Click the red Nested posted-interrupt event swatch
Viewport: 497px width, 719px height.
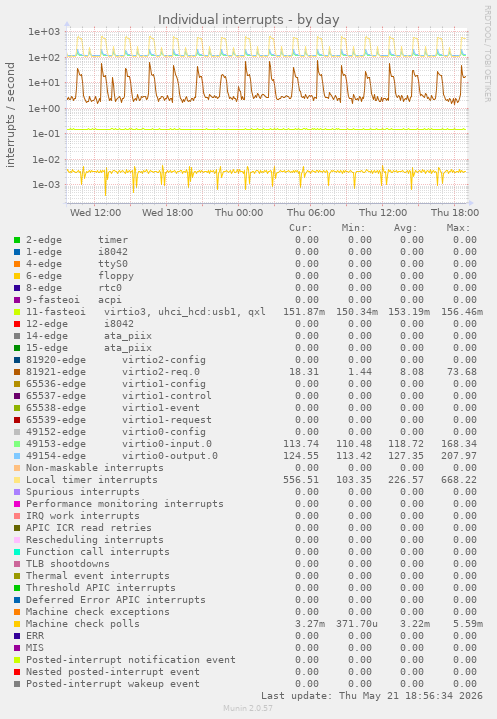tap(17, 672)
